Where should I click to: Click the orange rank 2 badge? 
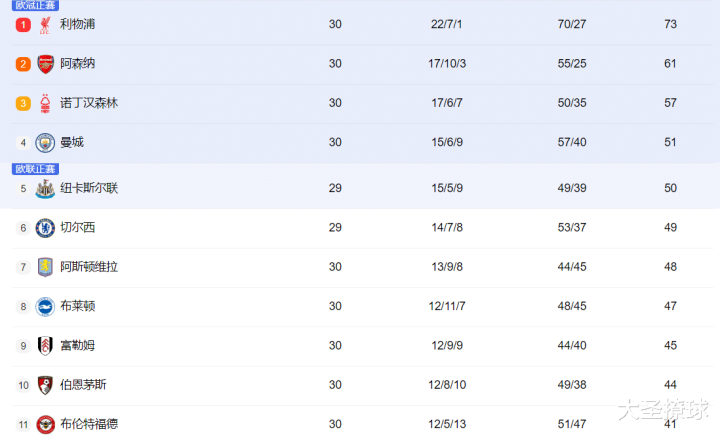click(x=23, y=64)
